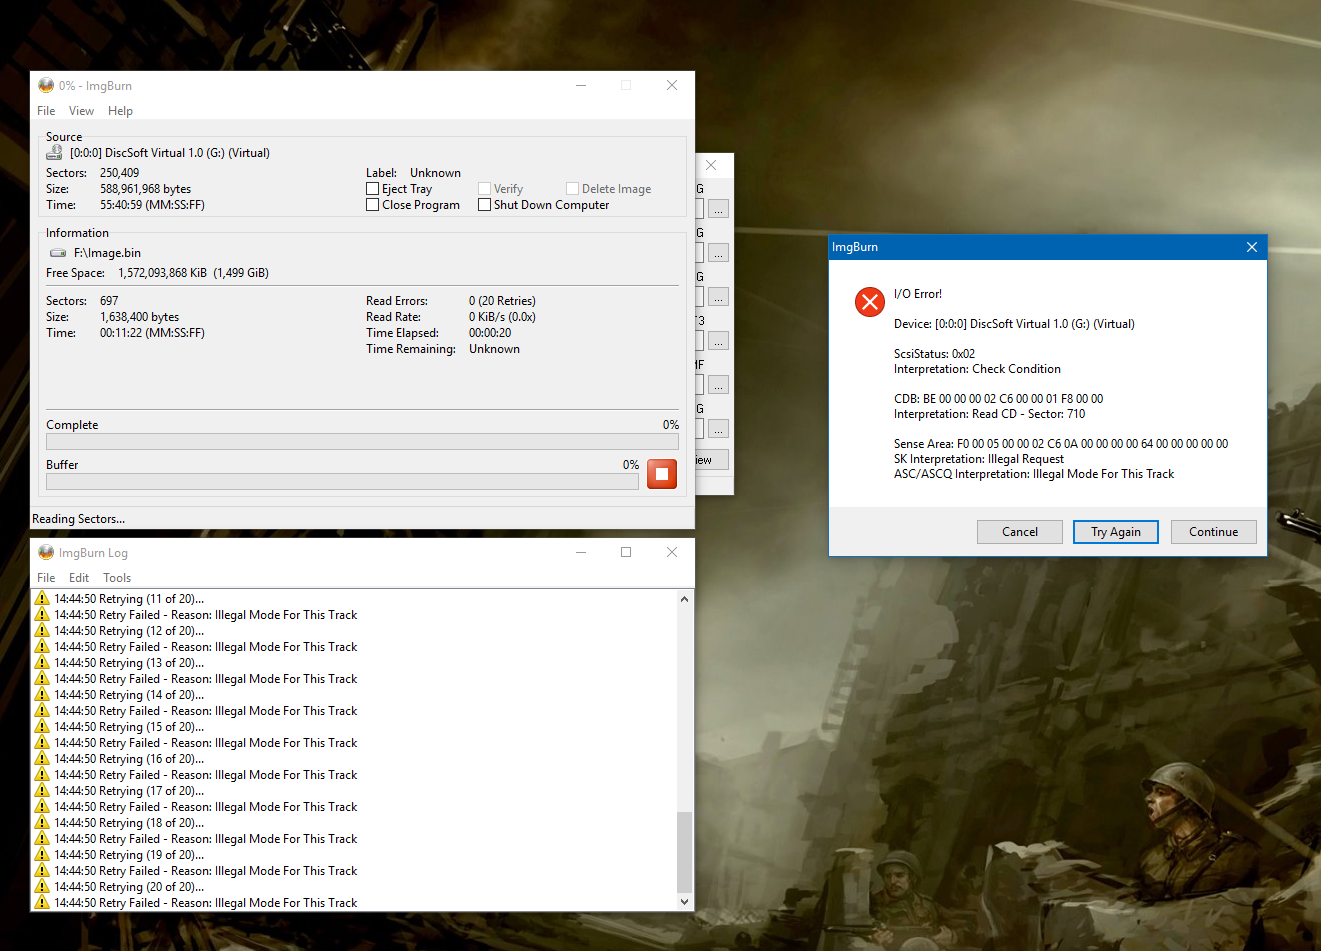Minimize the main ImgBurn window
This screenshot has width=1321, height=951.
[580, 85]
